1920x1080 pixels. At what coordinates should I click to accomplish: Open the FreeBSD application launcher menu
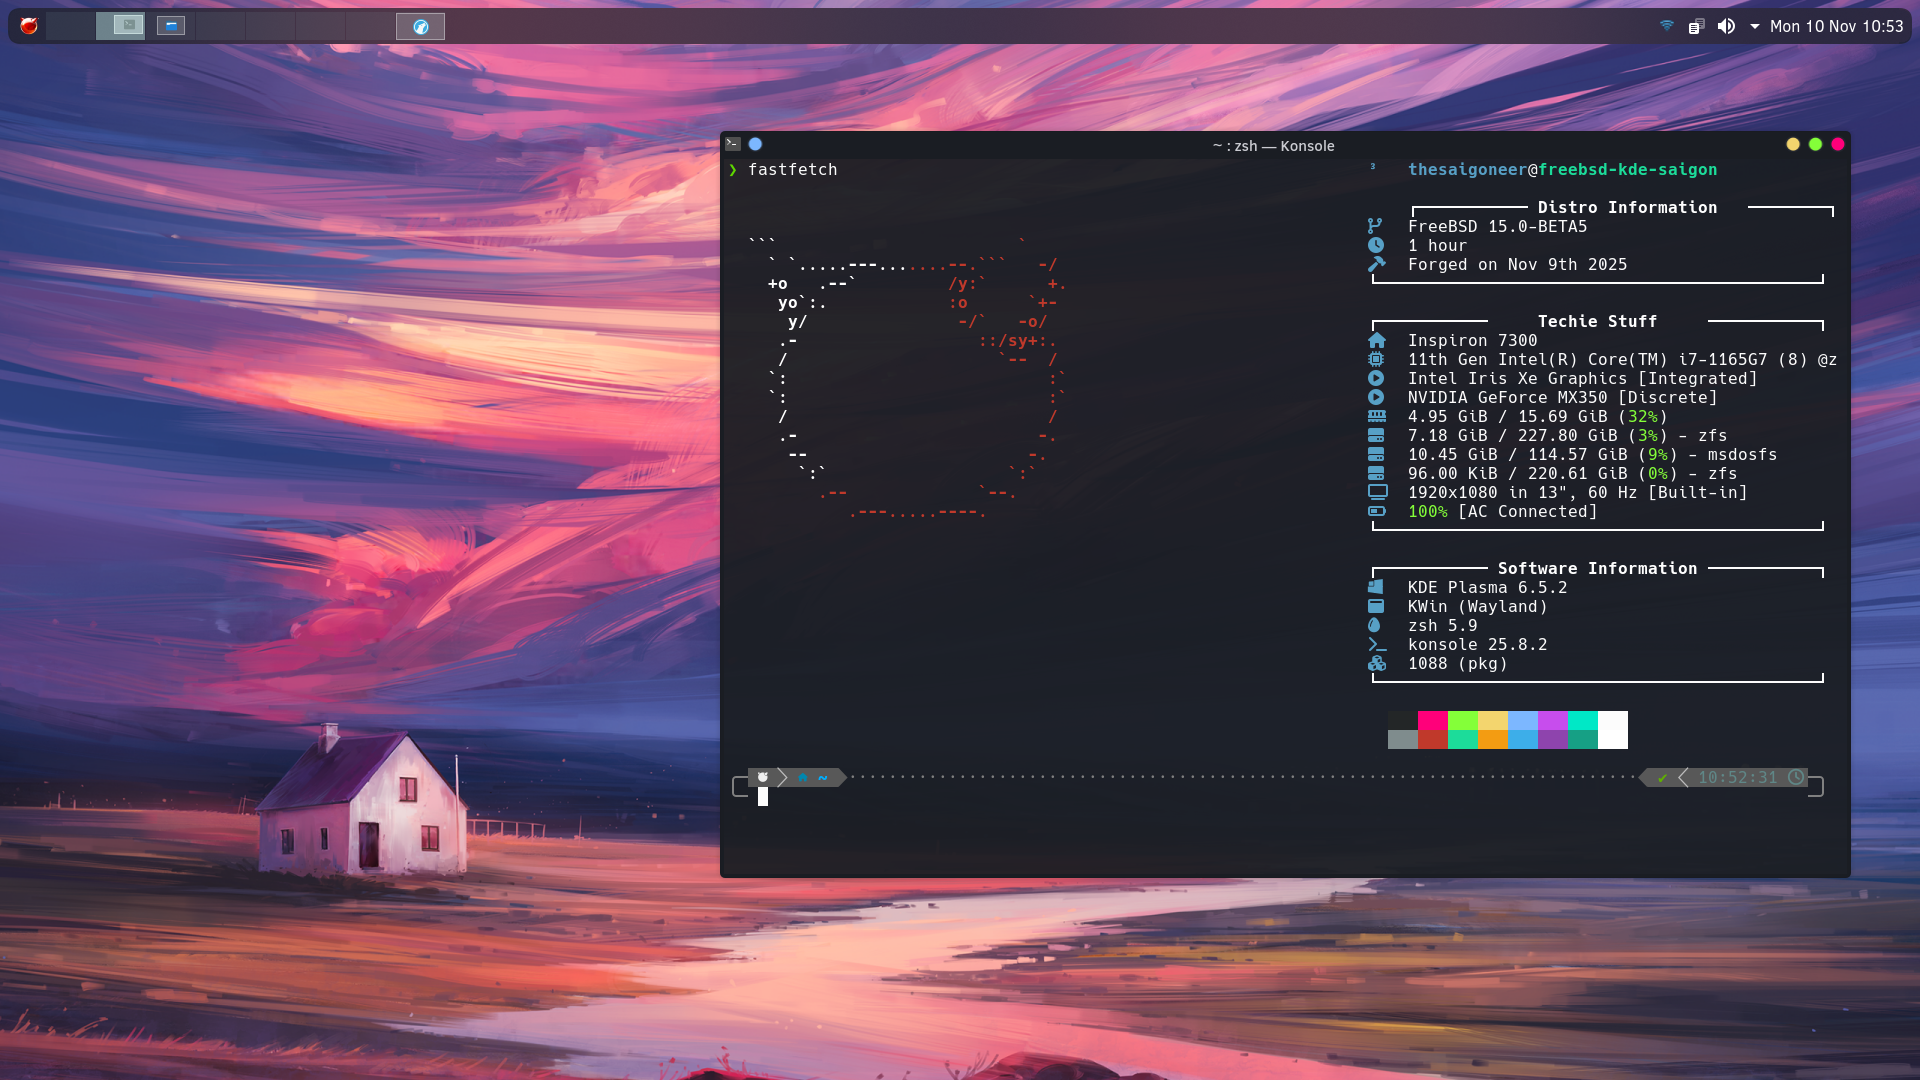pyautogui.click(x=29, y=26)
